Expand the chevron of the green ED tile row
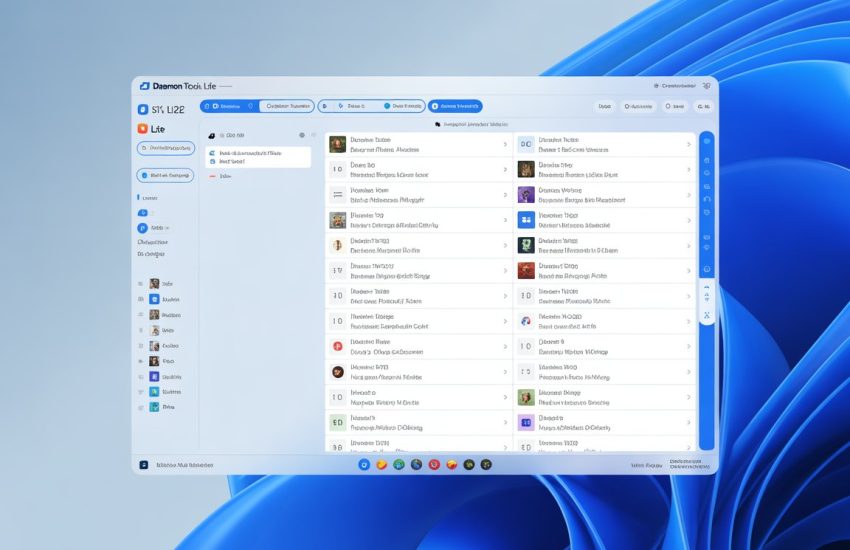Screen dimensions: 850x550 (505, 422)
